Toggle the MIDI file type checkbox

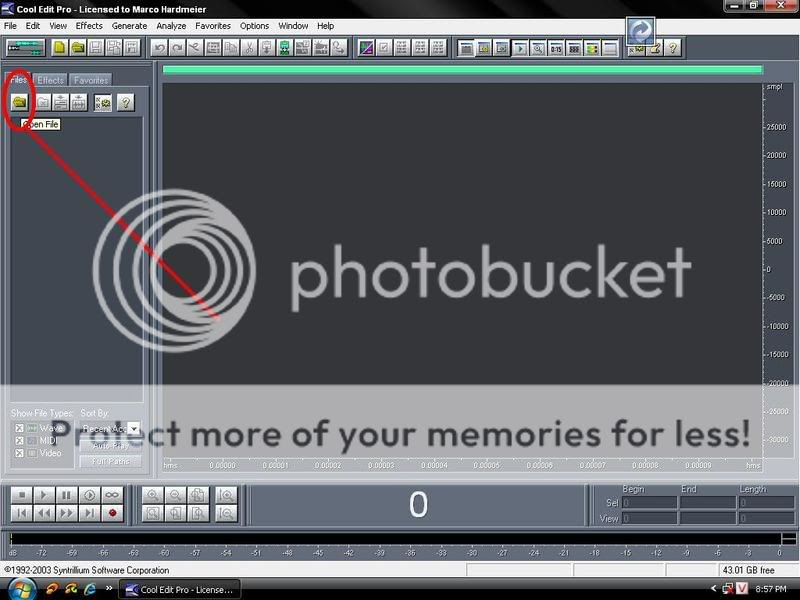(19, 440)
